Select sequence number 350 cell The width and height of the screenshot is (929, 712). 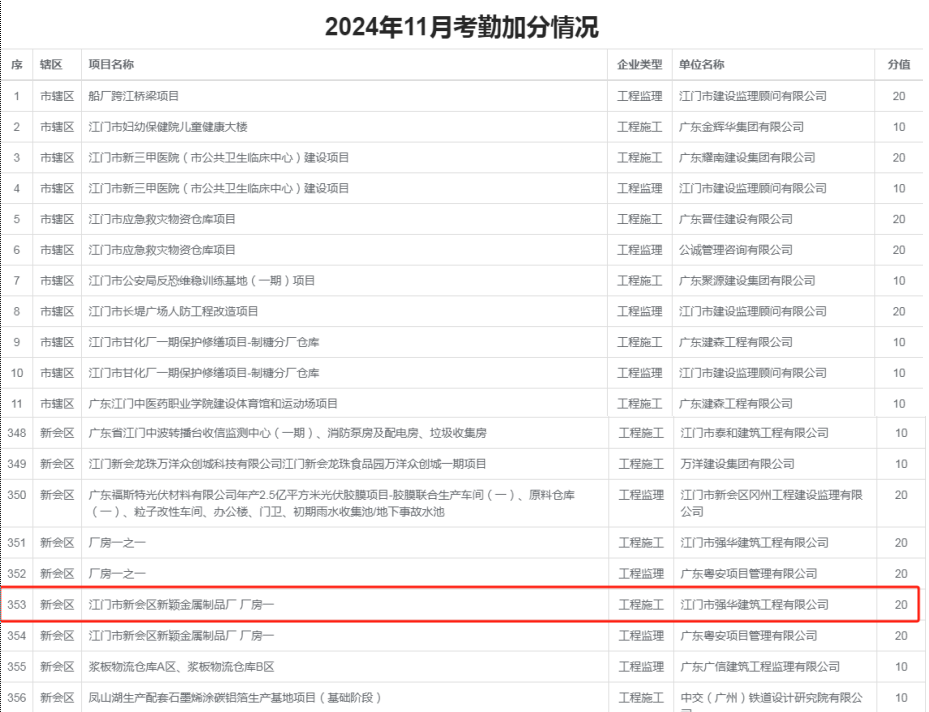tap(17, 495)
